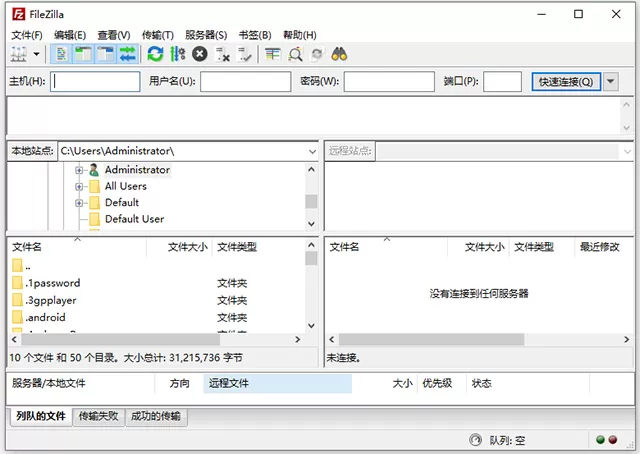Click the FileZilla title bar logo

18,14
